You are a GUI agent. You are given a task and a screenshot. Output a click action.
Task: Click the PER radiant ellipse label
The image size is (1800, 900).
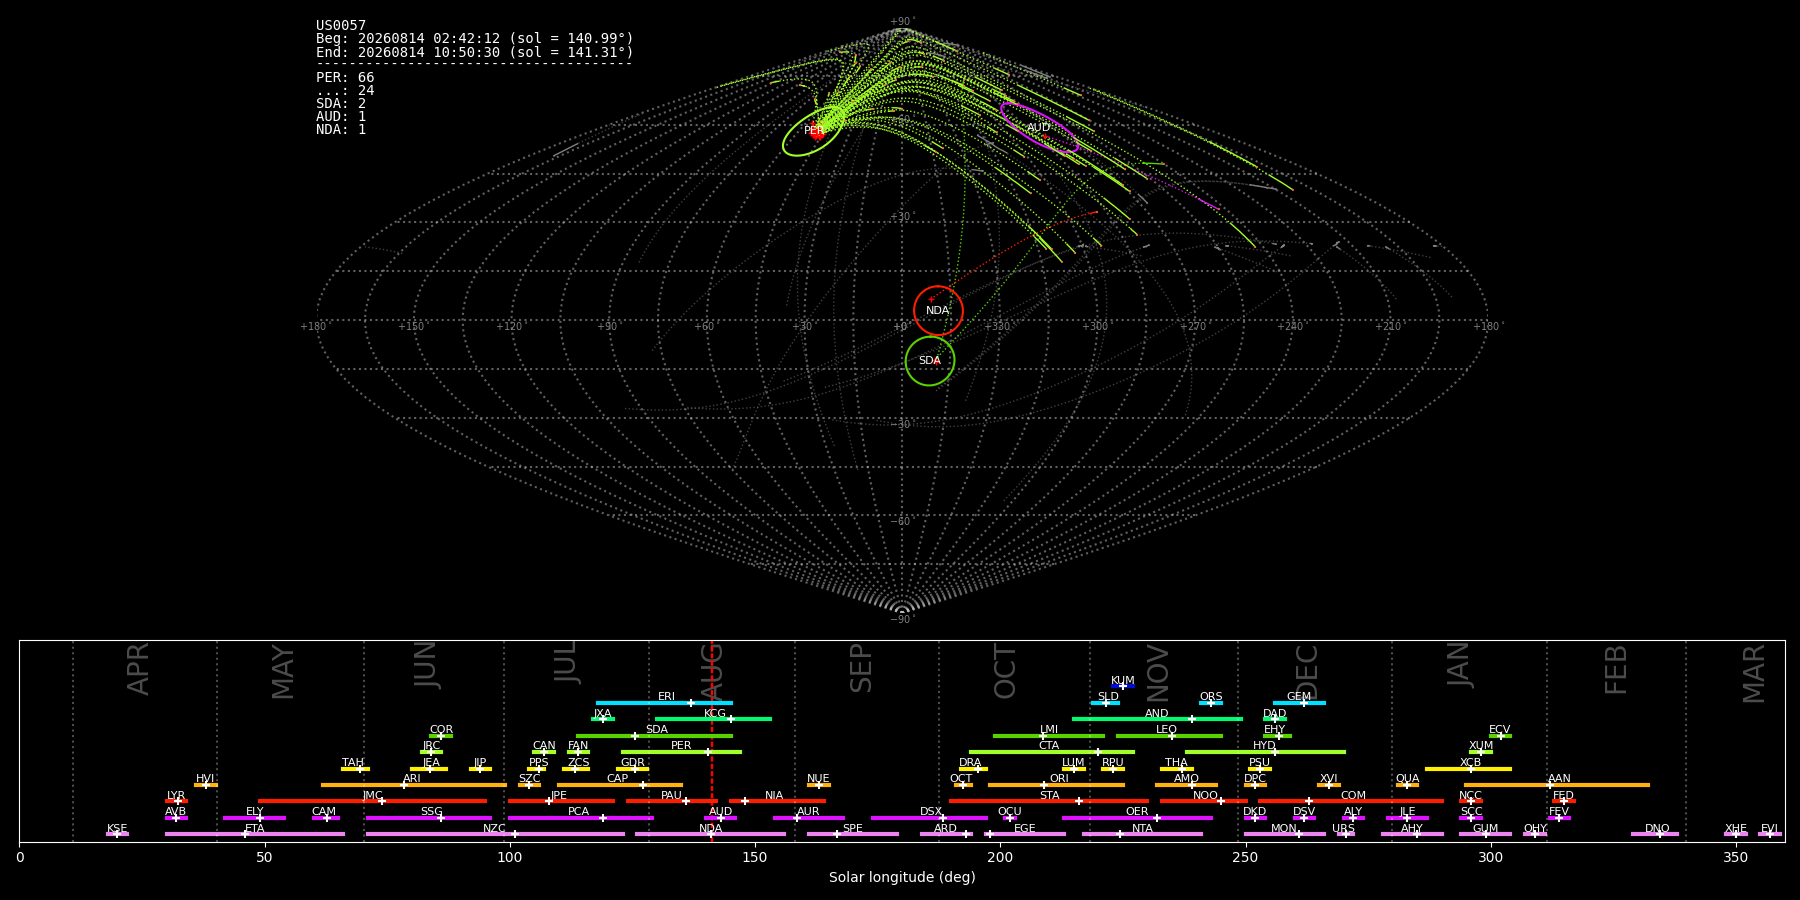(814, 131)
